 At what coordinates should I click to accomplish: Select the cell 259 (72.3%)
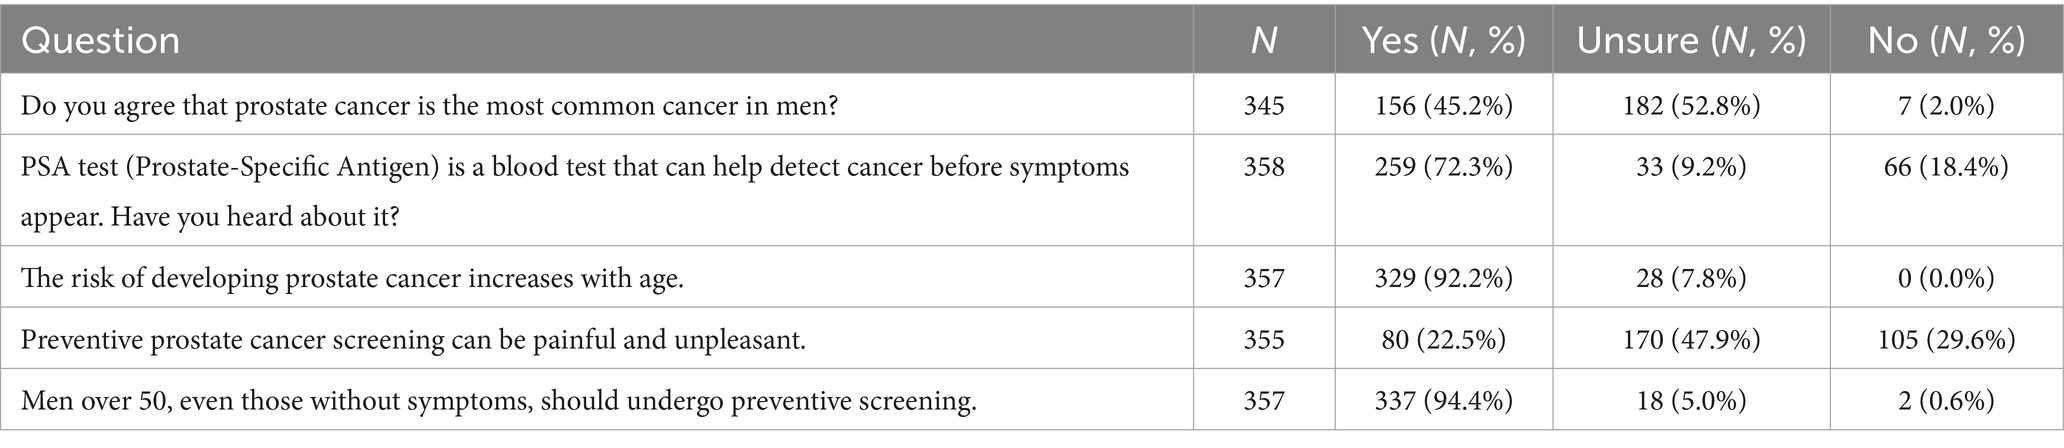tap(1443, 167)
